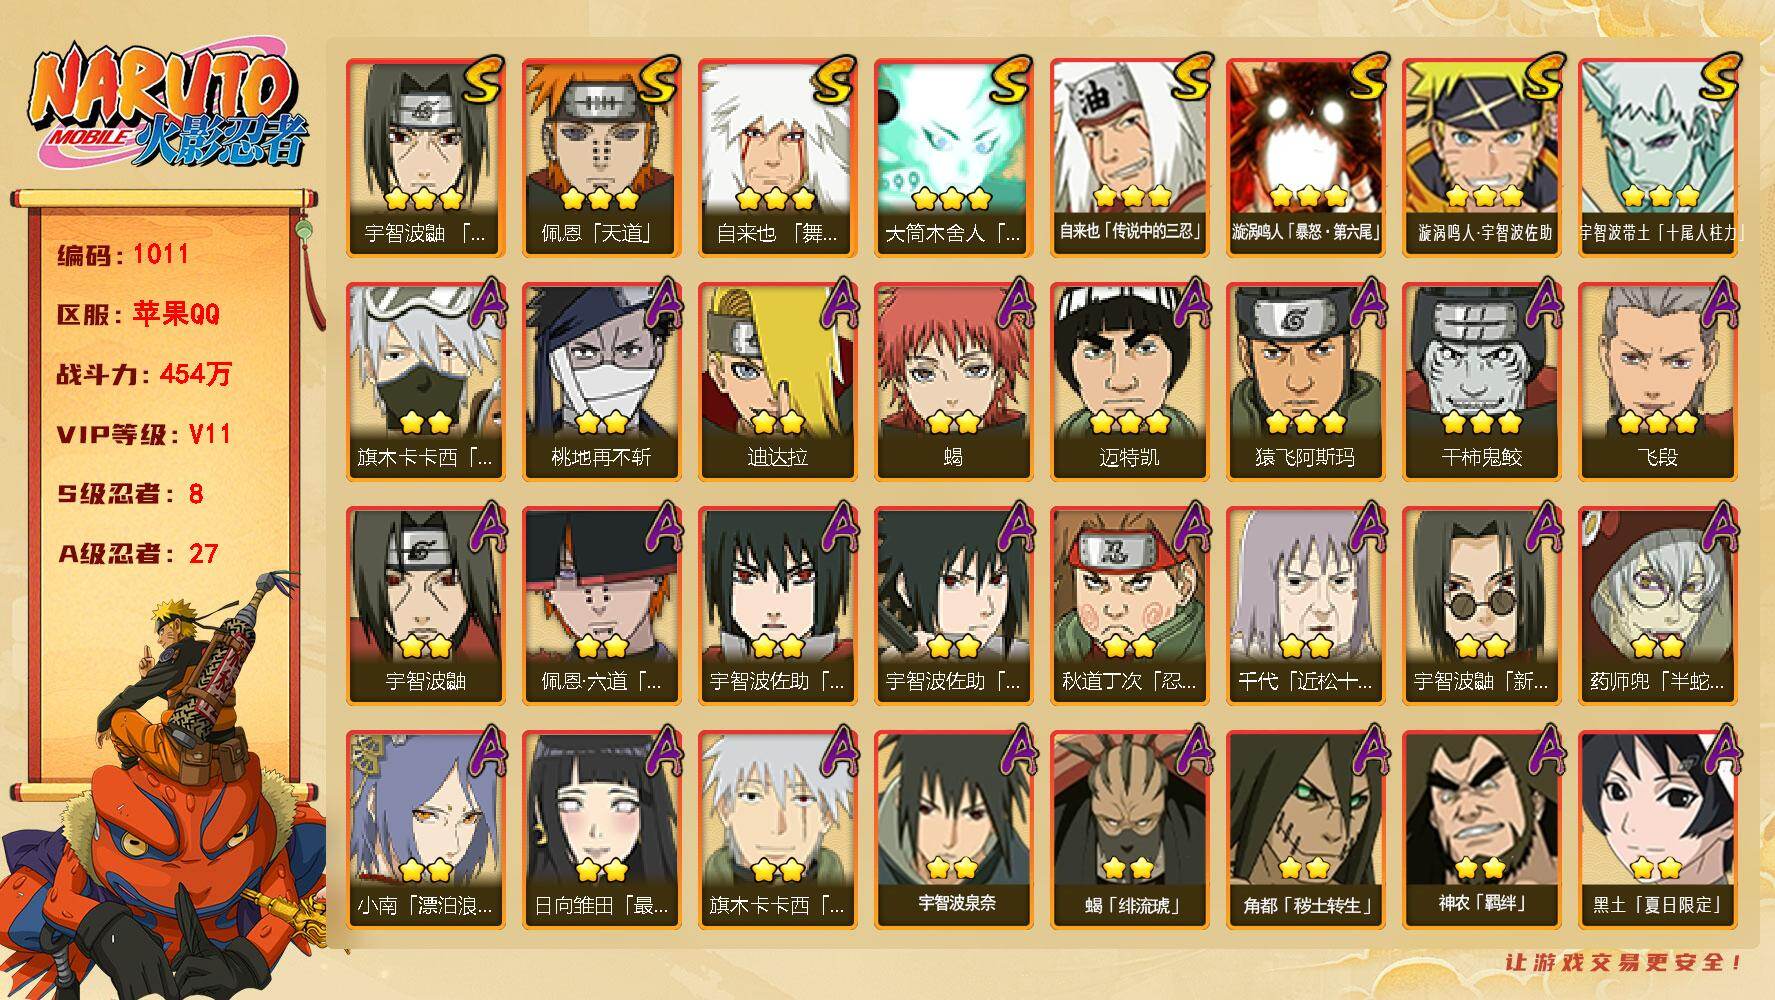1775x1000 pixels.
Task: Click the Naruto Mobile 火影忍者 logo
Action: (x=166, y=106)
